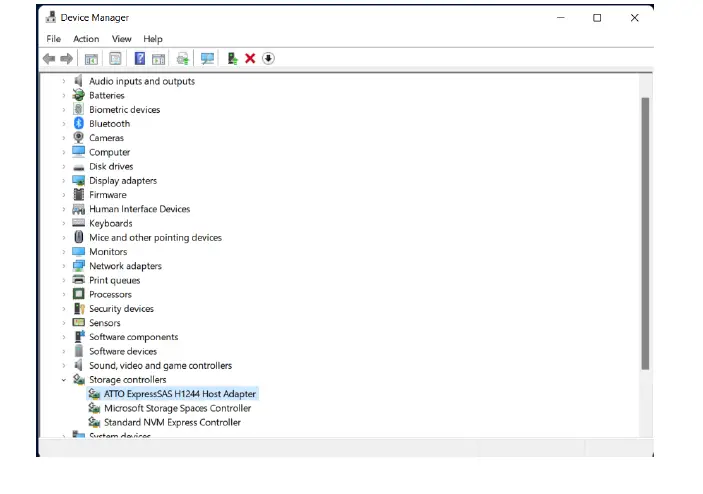Click the Cameras webcam icon
The image size is (703, 494).
tap(79, 138)
